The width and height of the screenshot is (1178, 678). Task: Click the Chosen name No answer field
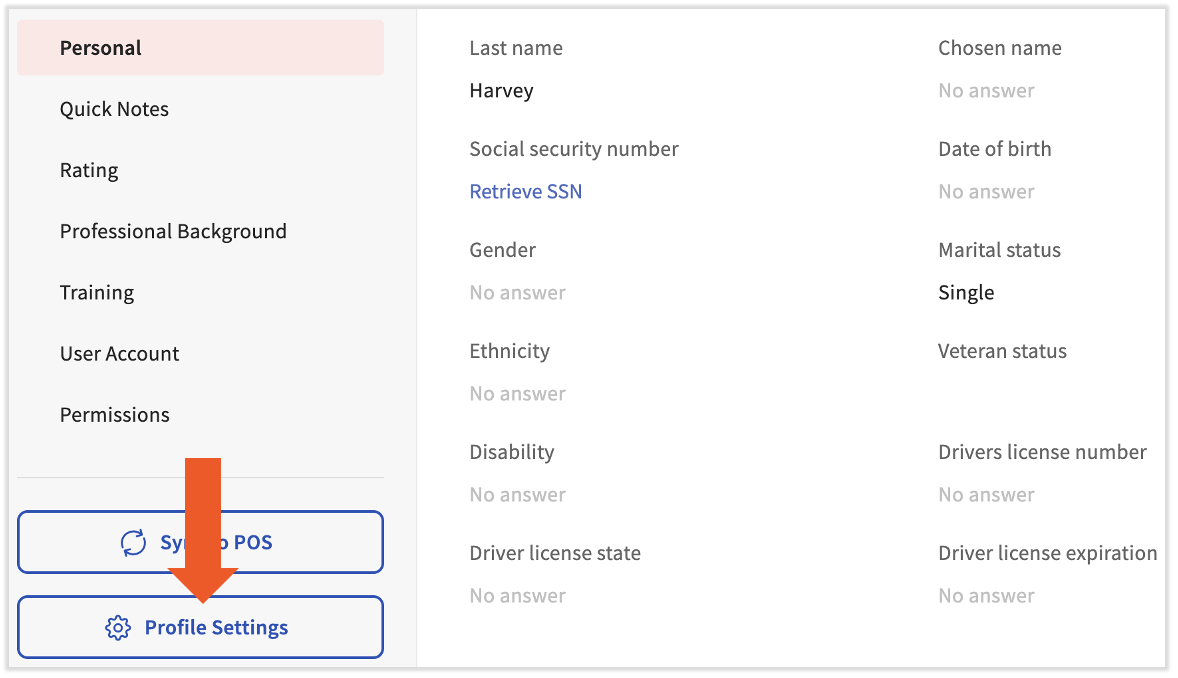click(986, 90)
